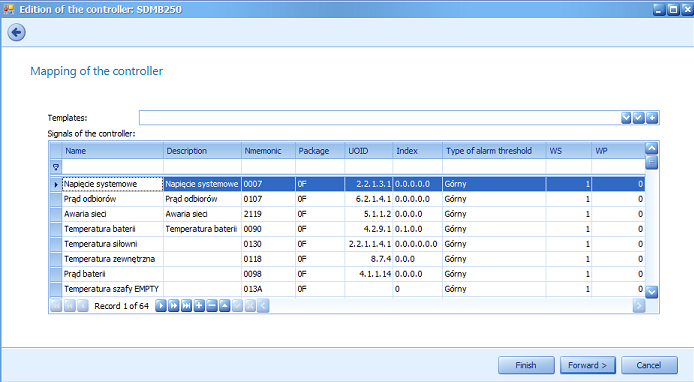Edit current record with triangle button
Viewport: 694px width, 382px height.
[x=225, y=306]
